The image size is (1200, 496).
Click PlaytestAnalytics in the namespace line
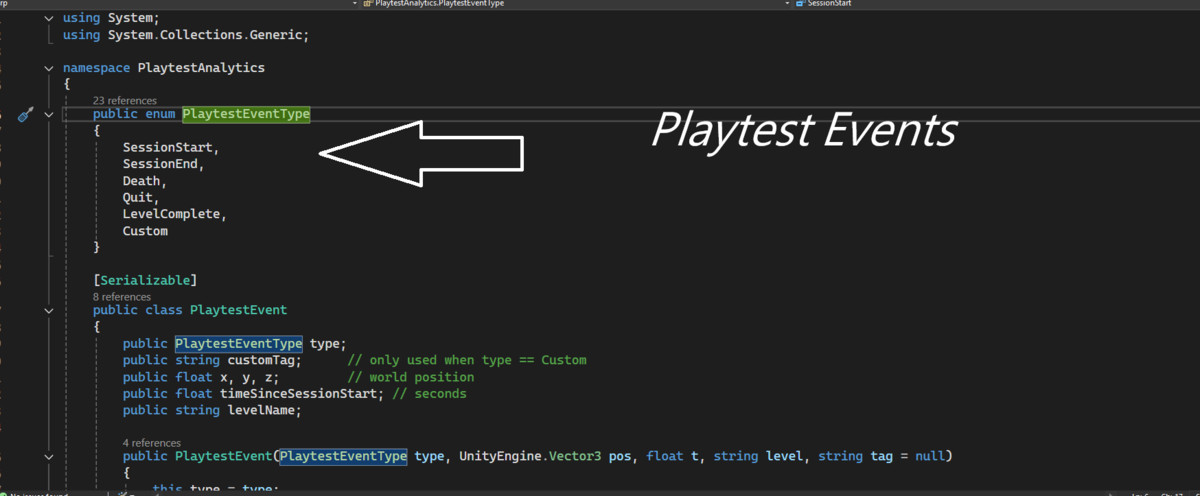[201, 68]
